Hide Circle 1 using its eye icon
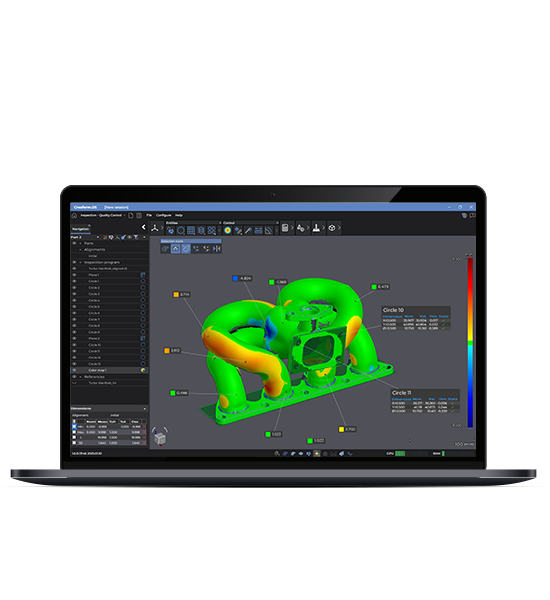 (74, 281)
